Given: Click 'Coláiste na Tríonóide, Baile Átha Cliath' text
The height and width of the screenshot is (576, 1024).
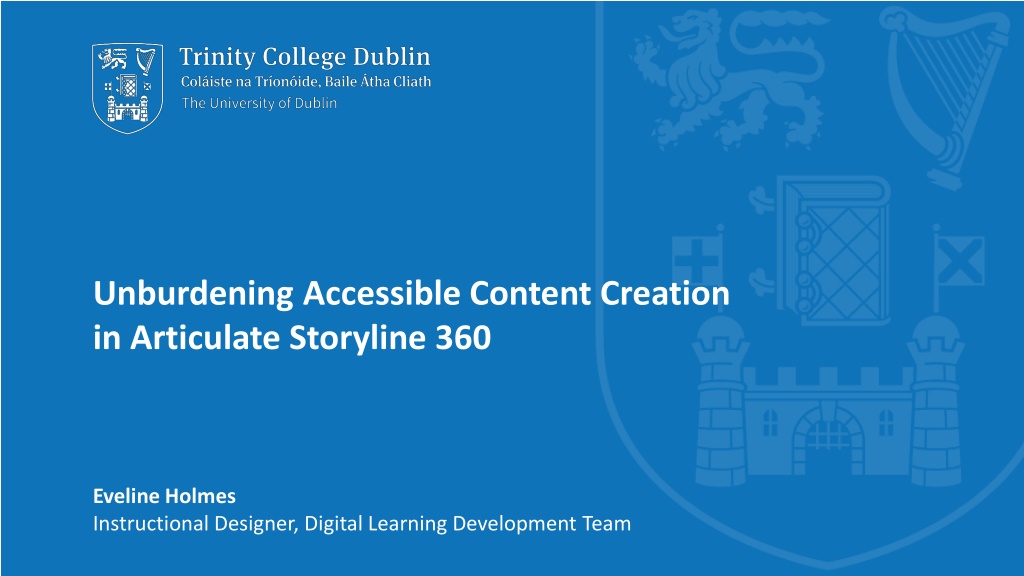Looking at the screenshot, I should pyautogui.click(x=306, y=82).
